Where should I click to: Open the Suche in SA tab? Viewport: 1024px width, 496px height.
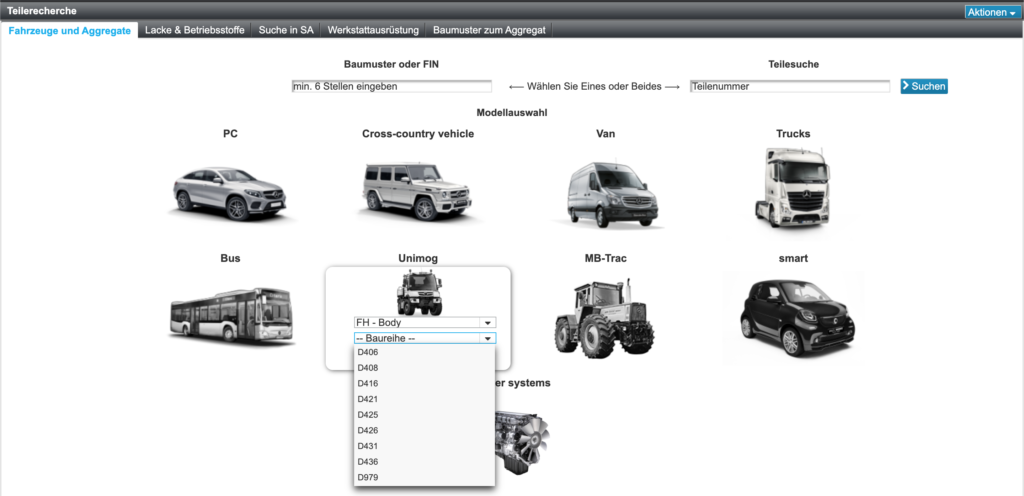pos(285,30)
